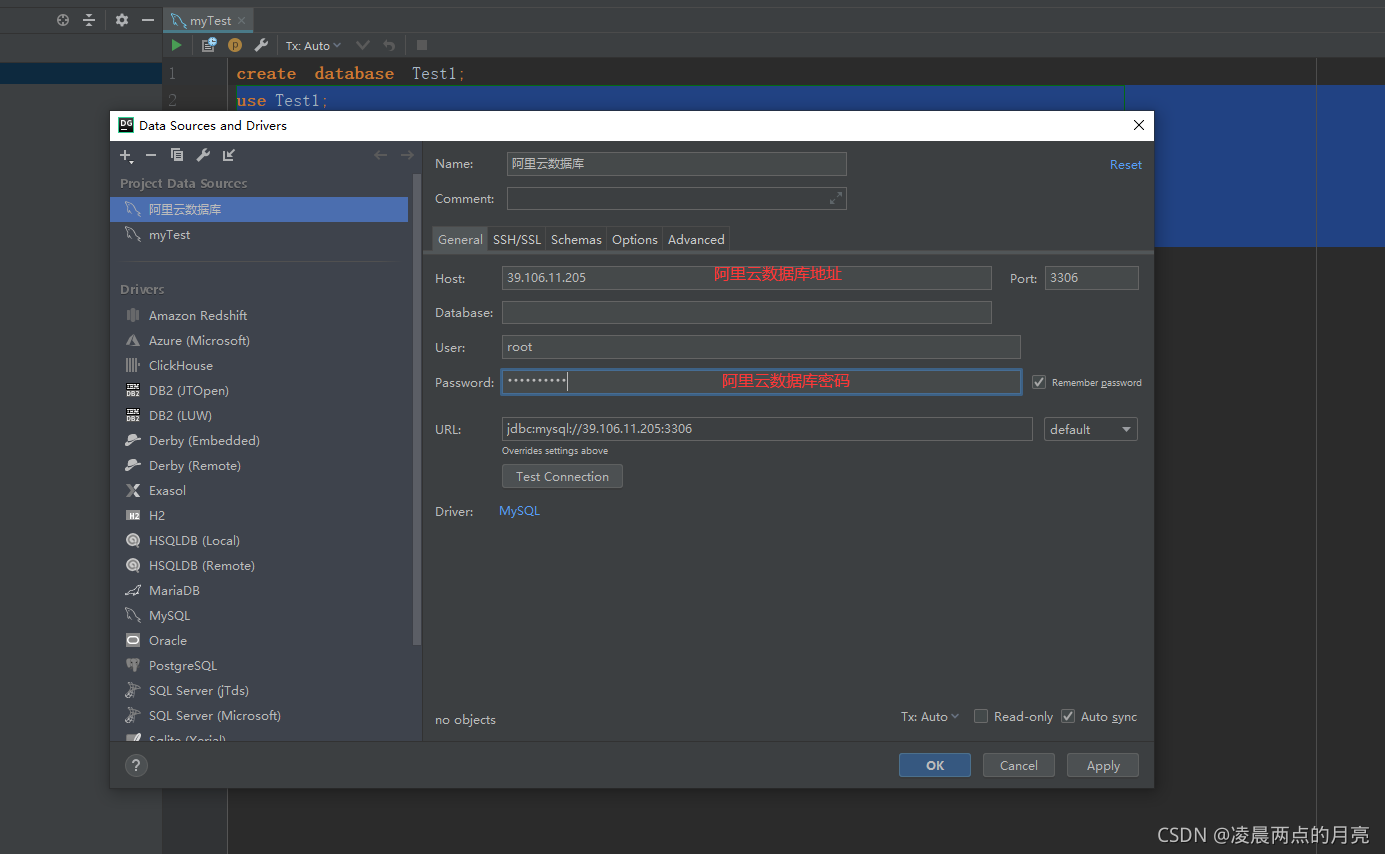Expand the Tx: Auto dropdown in the dialog
The image size is (1385, 854).
click(x=929, y=716)
